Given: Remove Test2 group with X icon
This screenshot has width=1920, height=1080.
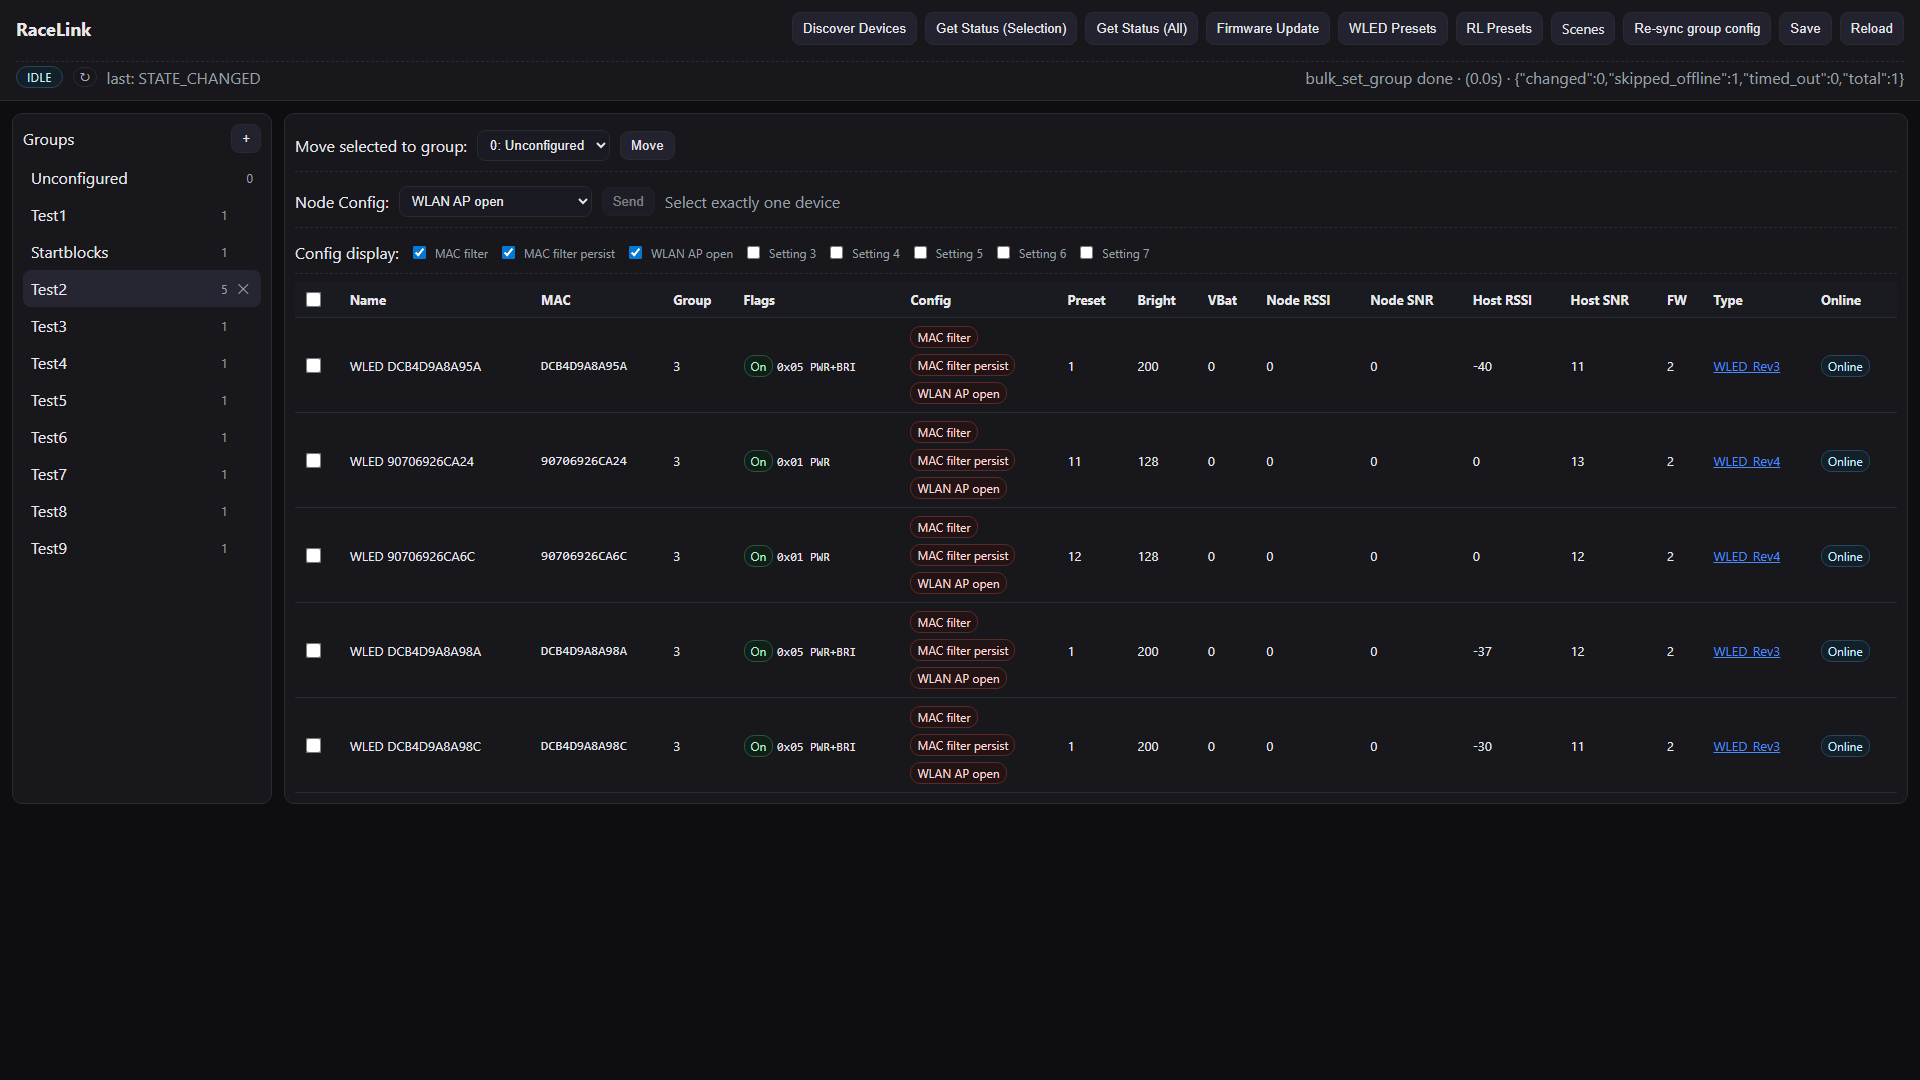Looking at the screenshot, I should [x=243, y=289].
